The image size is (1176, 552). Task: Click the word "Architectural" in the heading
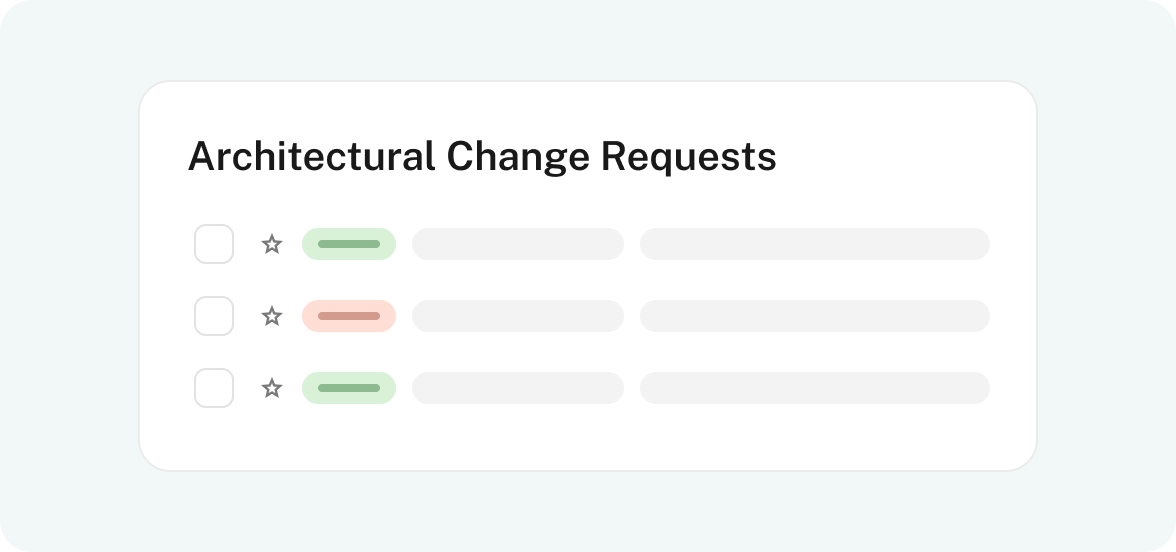pos(311,157)
